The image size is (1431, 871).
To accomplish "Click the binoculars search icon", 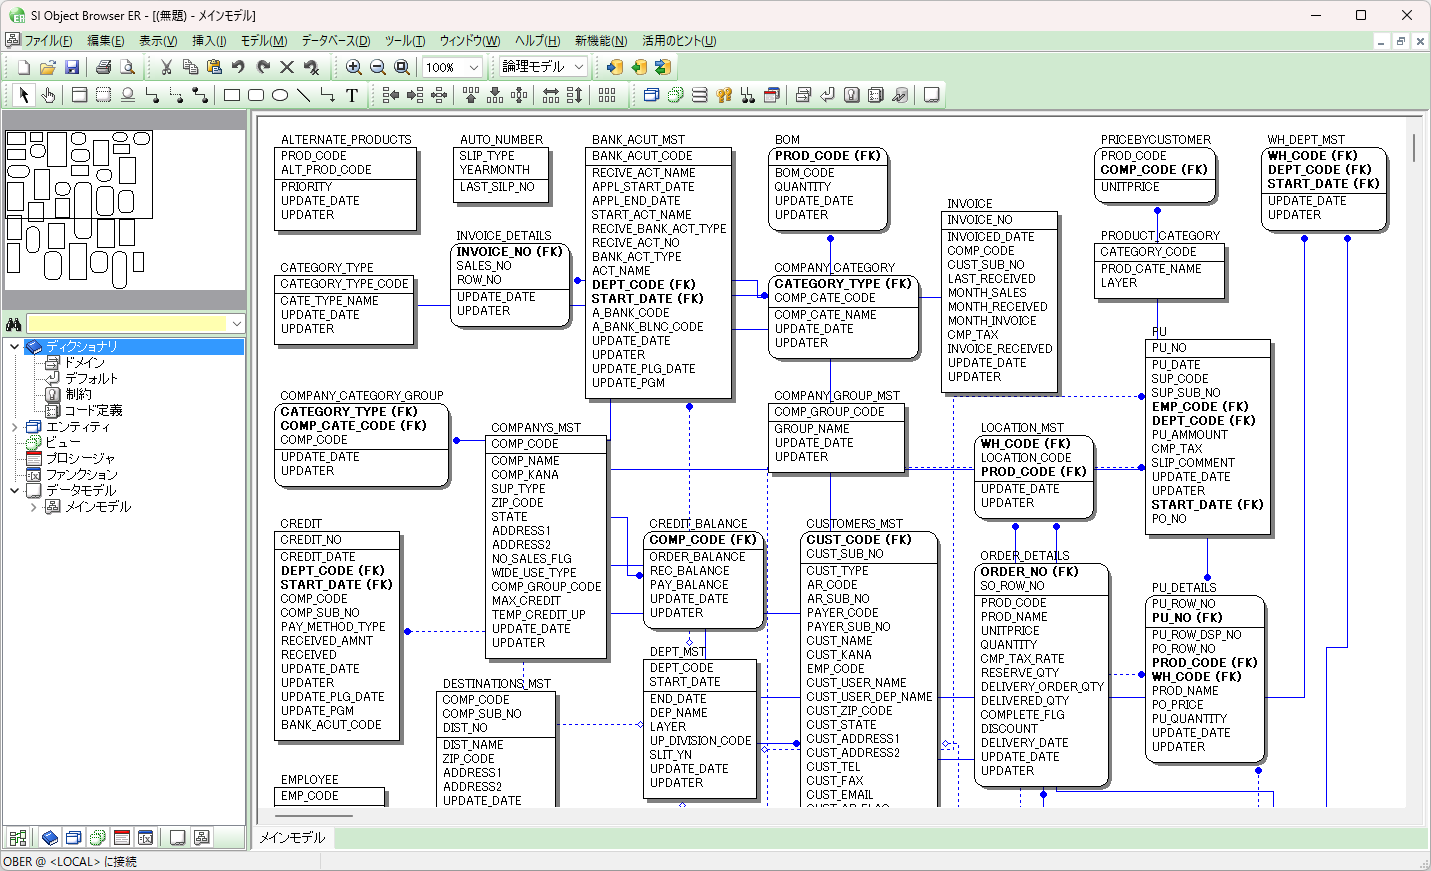I will 13,324.
